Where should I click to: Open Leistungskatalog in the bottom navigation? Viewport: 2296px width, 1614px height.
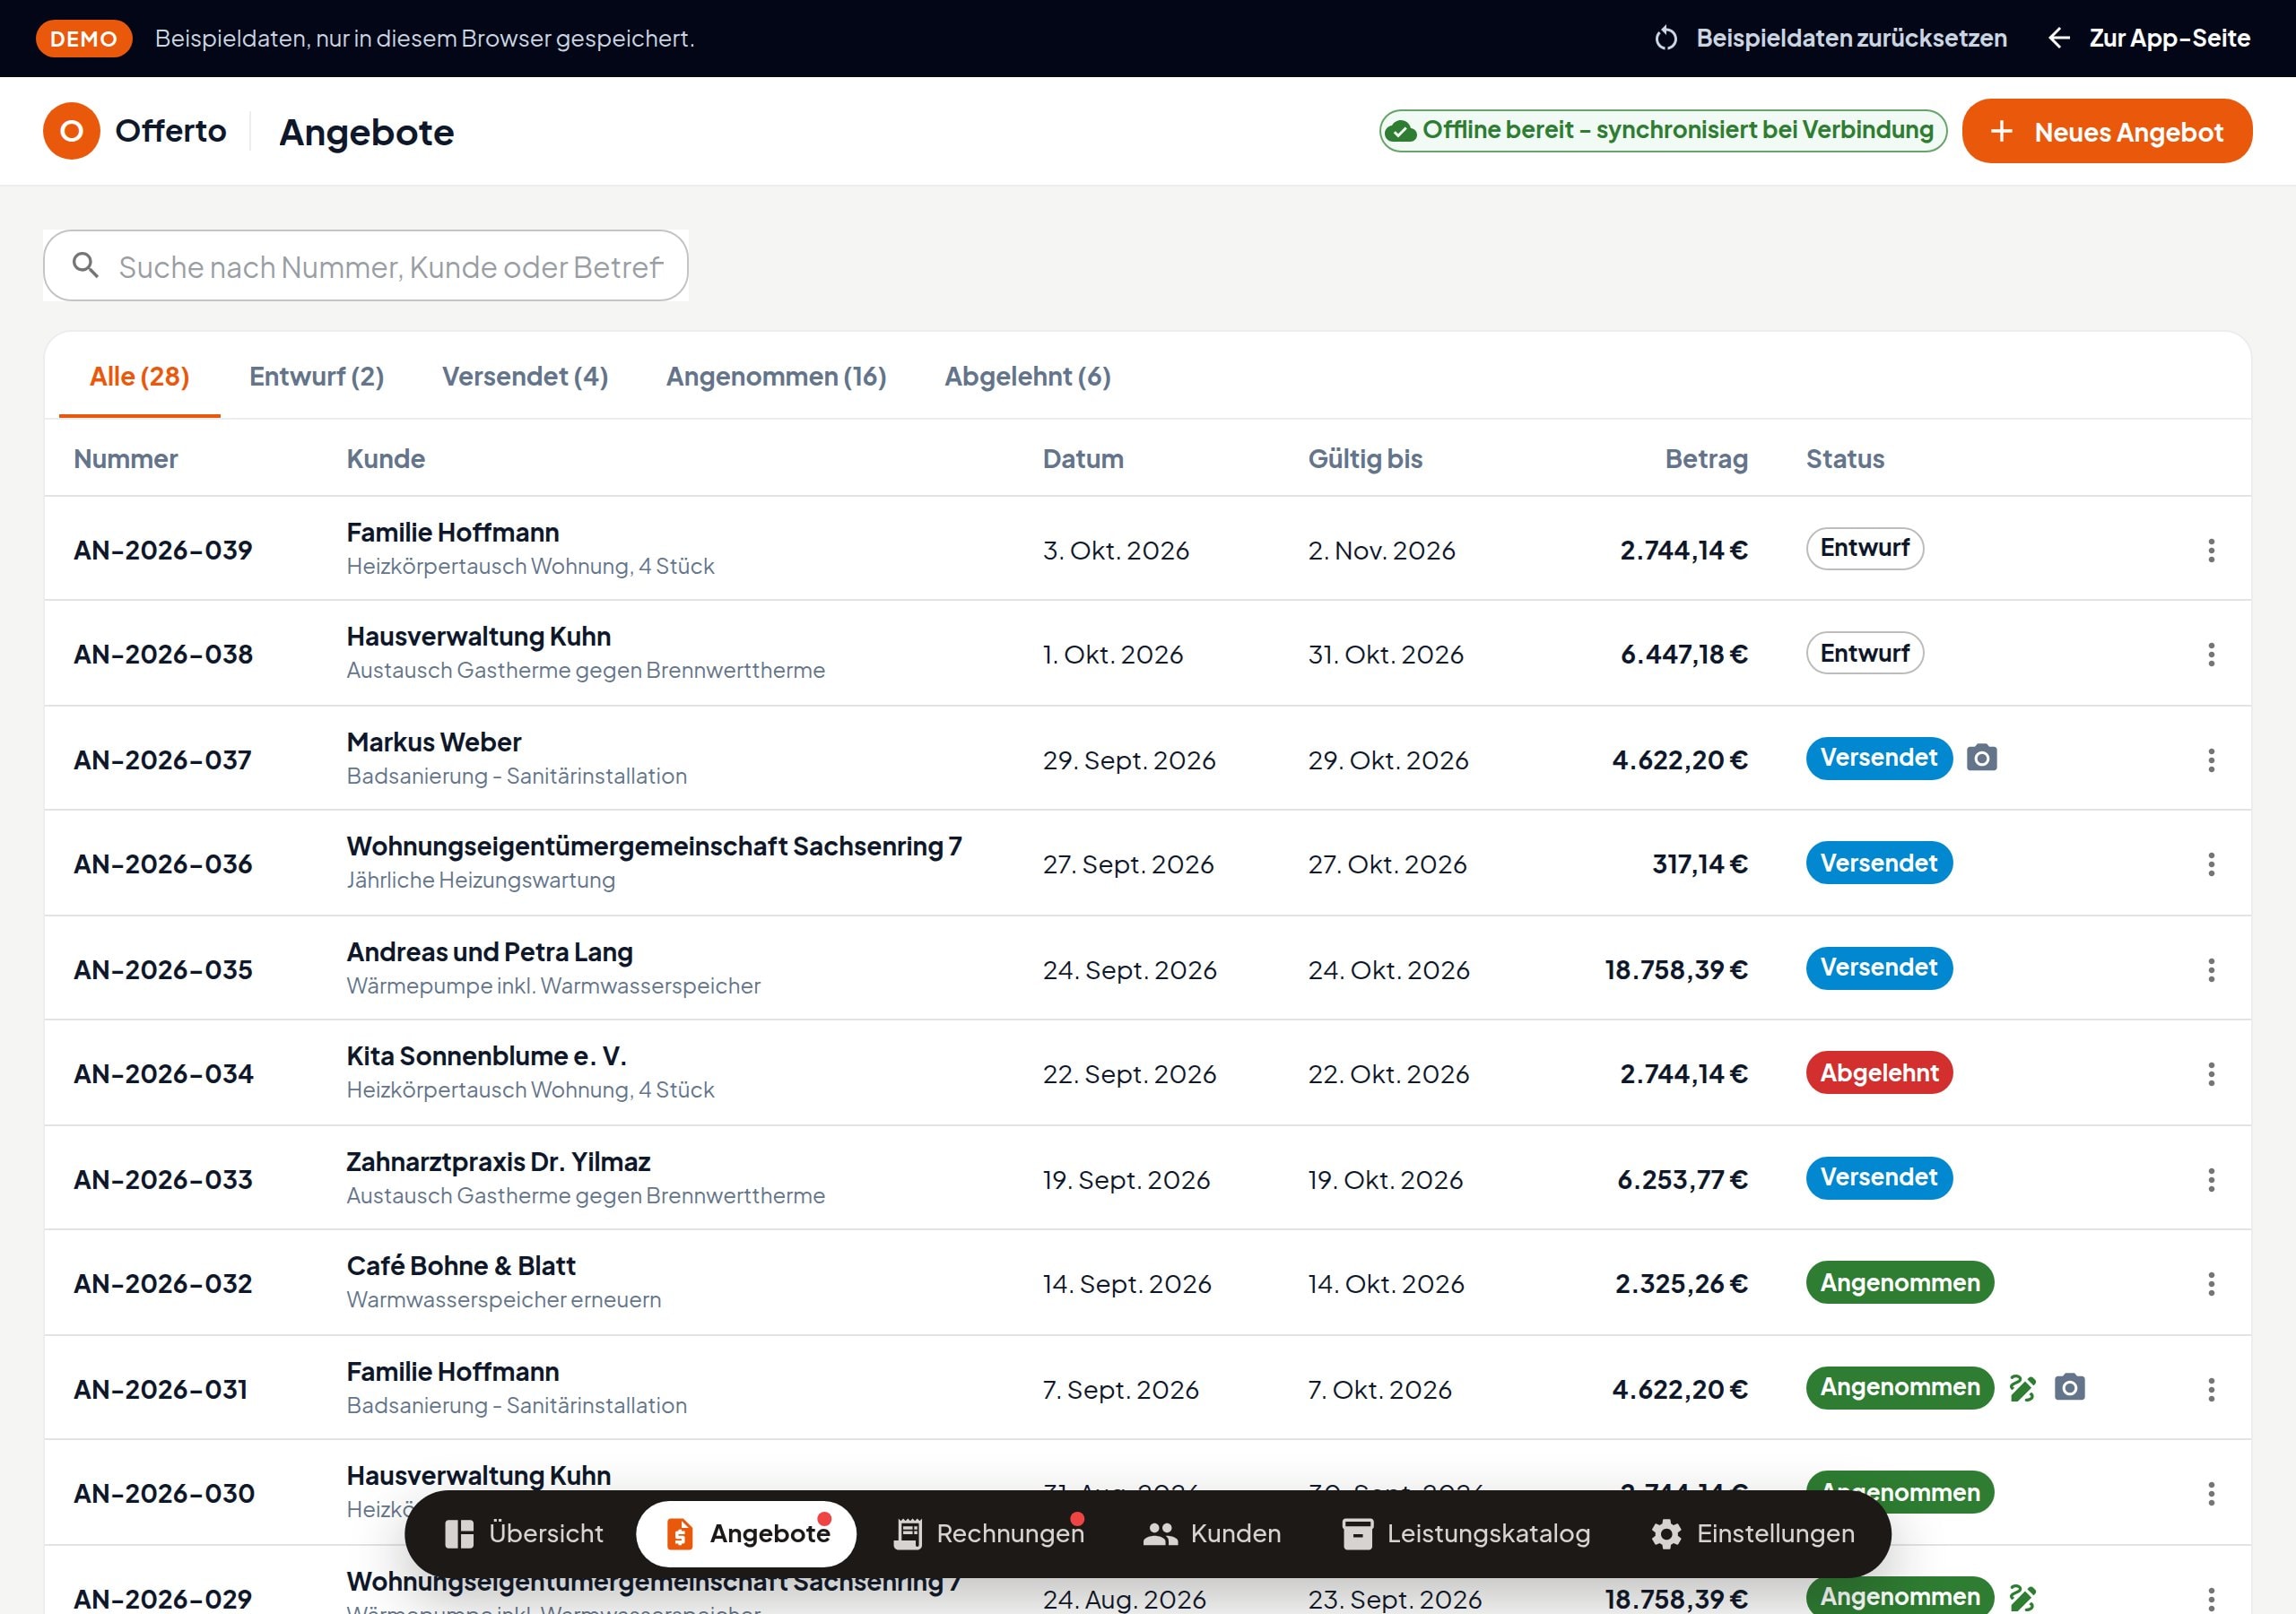1466,1533
